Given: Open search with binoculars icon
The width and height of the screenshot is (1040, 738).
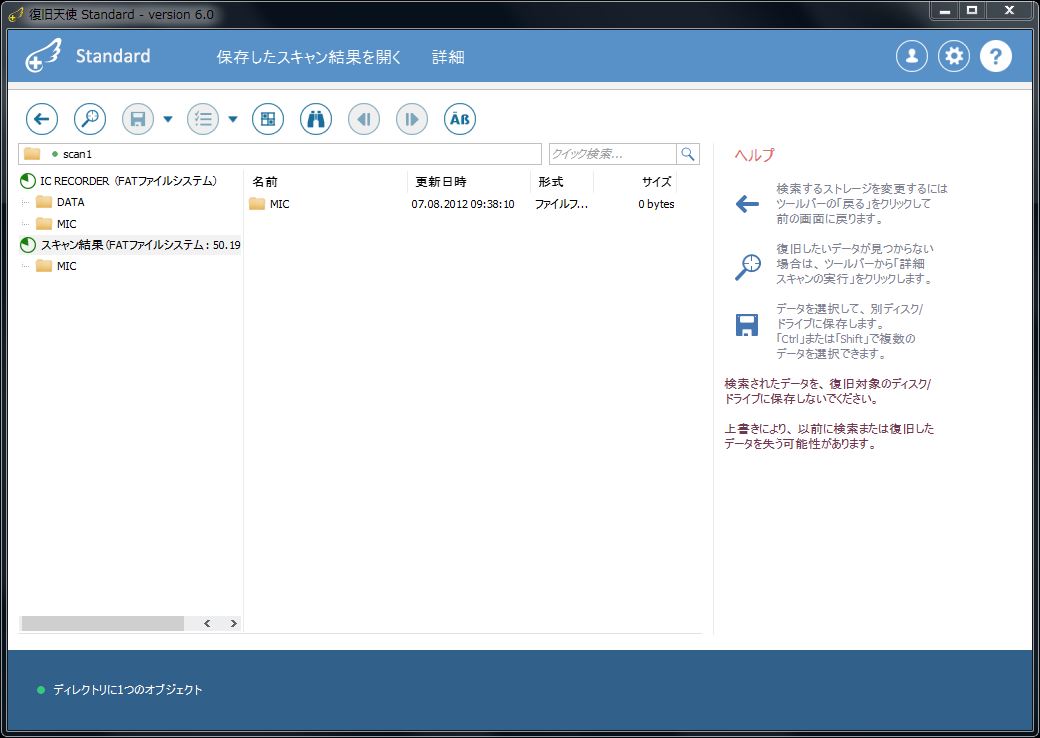Looking at the screenshot, I should 316,119.
